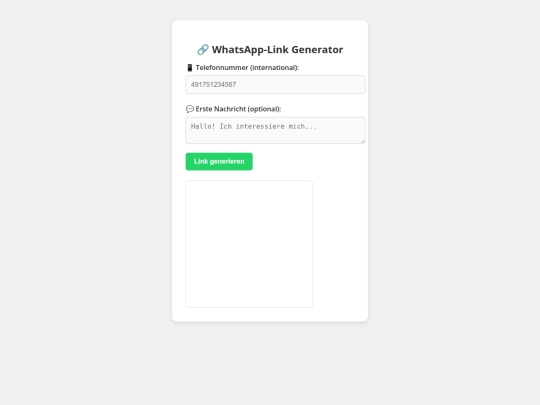
Task: Click the green Link generieren button
Action: 219,162
